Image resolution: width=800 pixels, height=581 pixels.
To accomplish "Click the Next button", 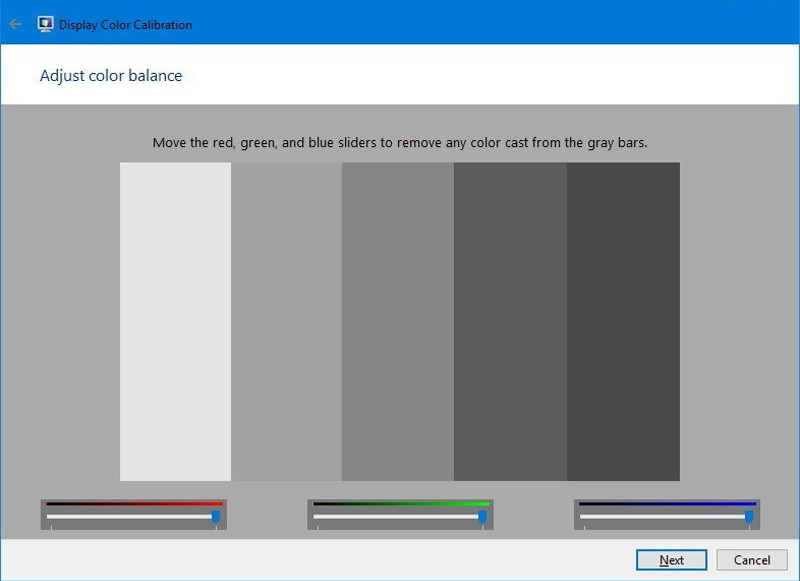I will (x=671, y=560).
